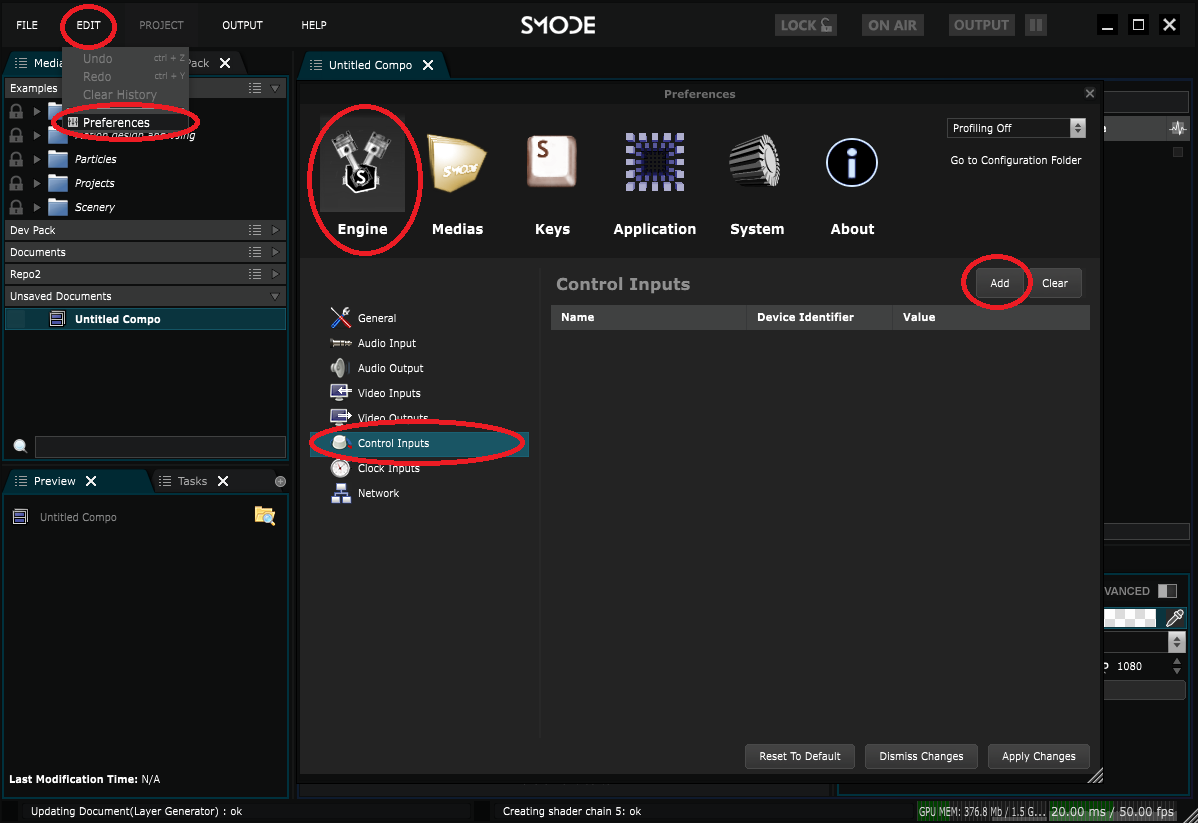Expand the Repo2 section arrow
This screenshot has width=1198, height=823.
(275, 274)
